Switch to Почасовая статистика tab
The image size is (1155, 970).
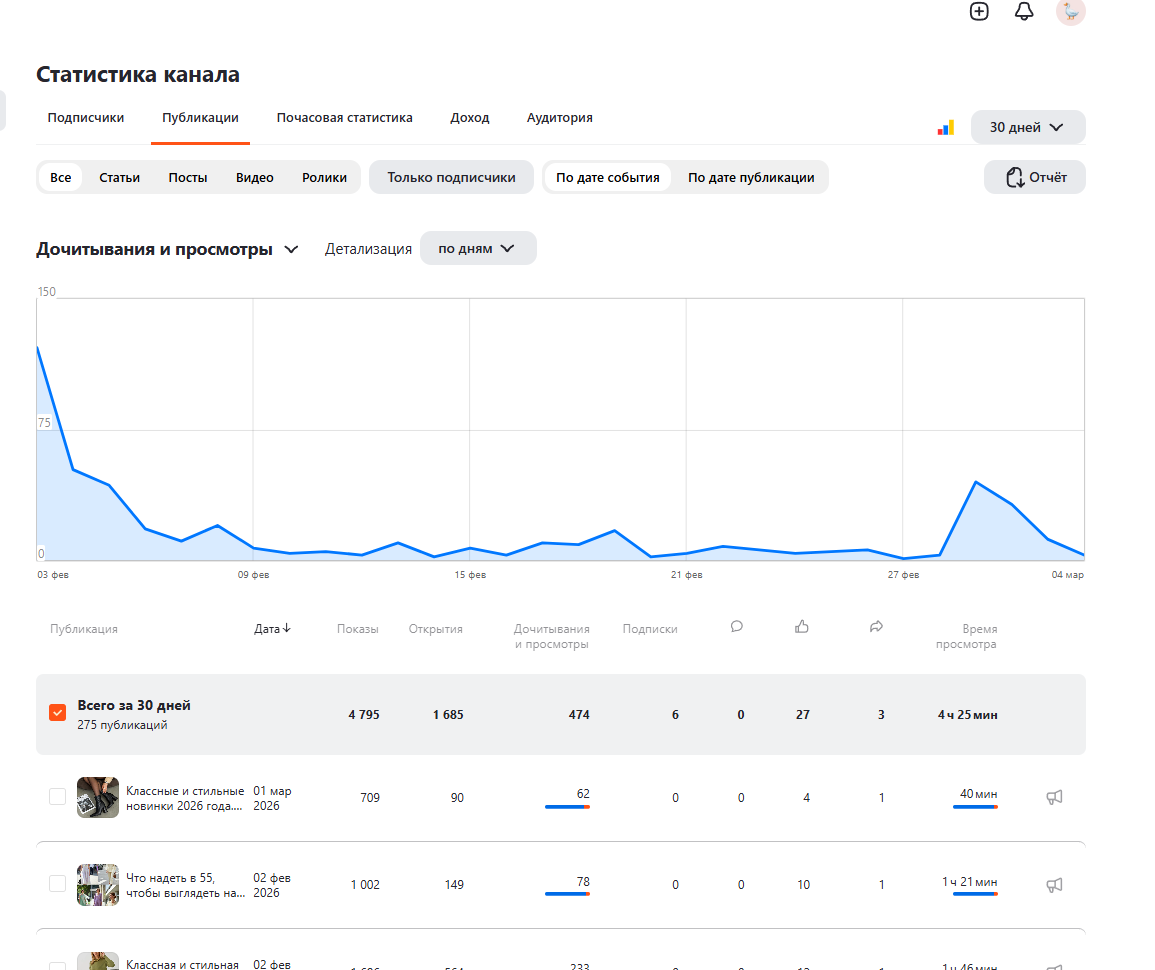coord(345,118)
